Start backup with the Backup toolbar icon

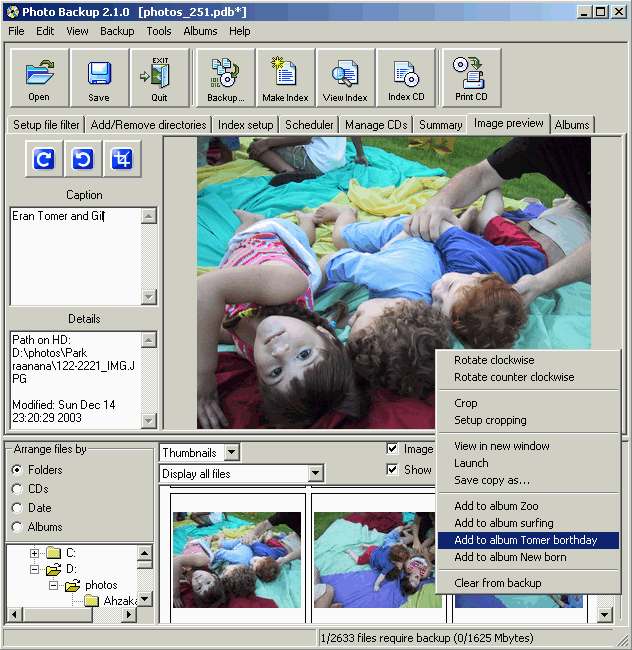[x=224, y=78]
